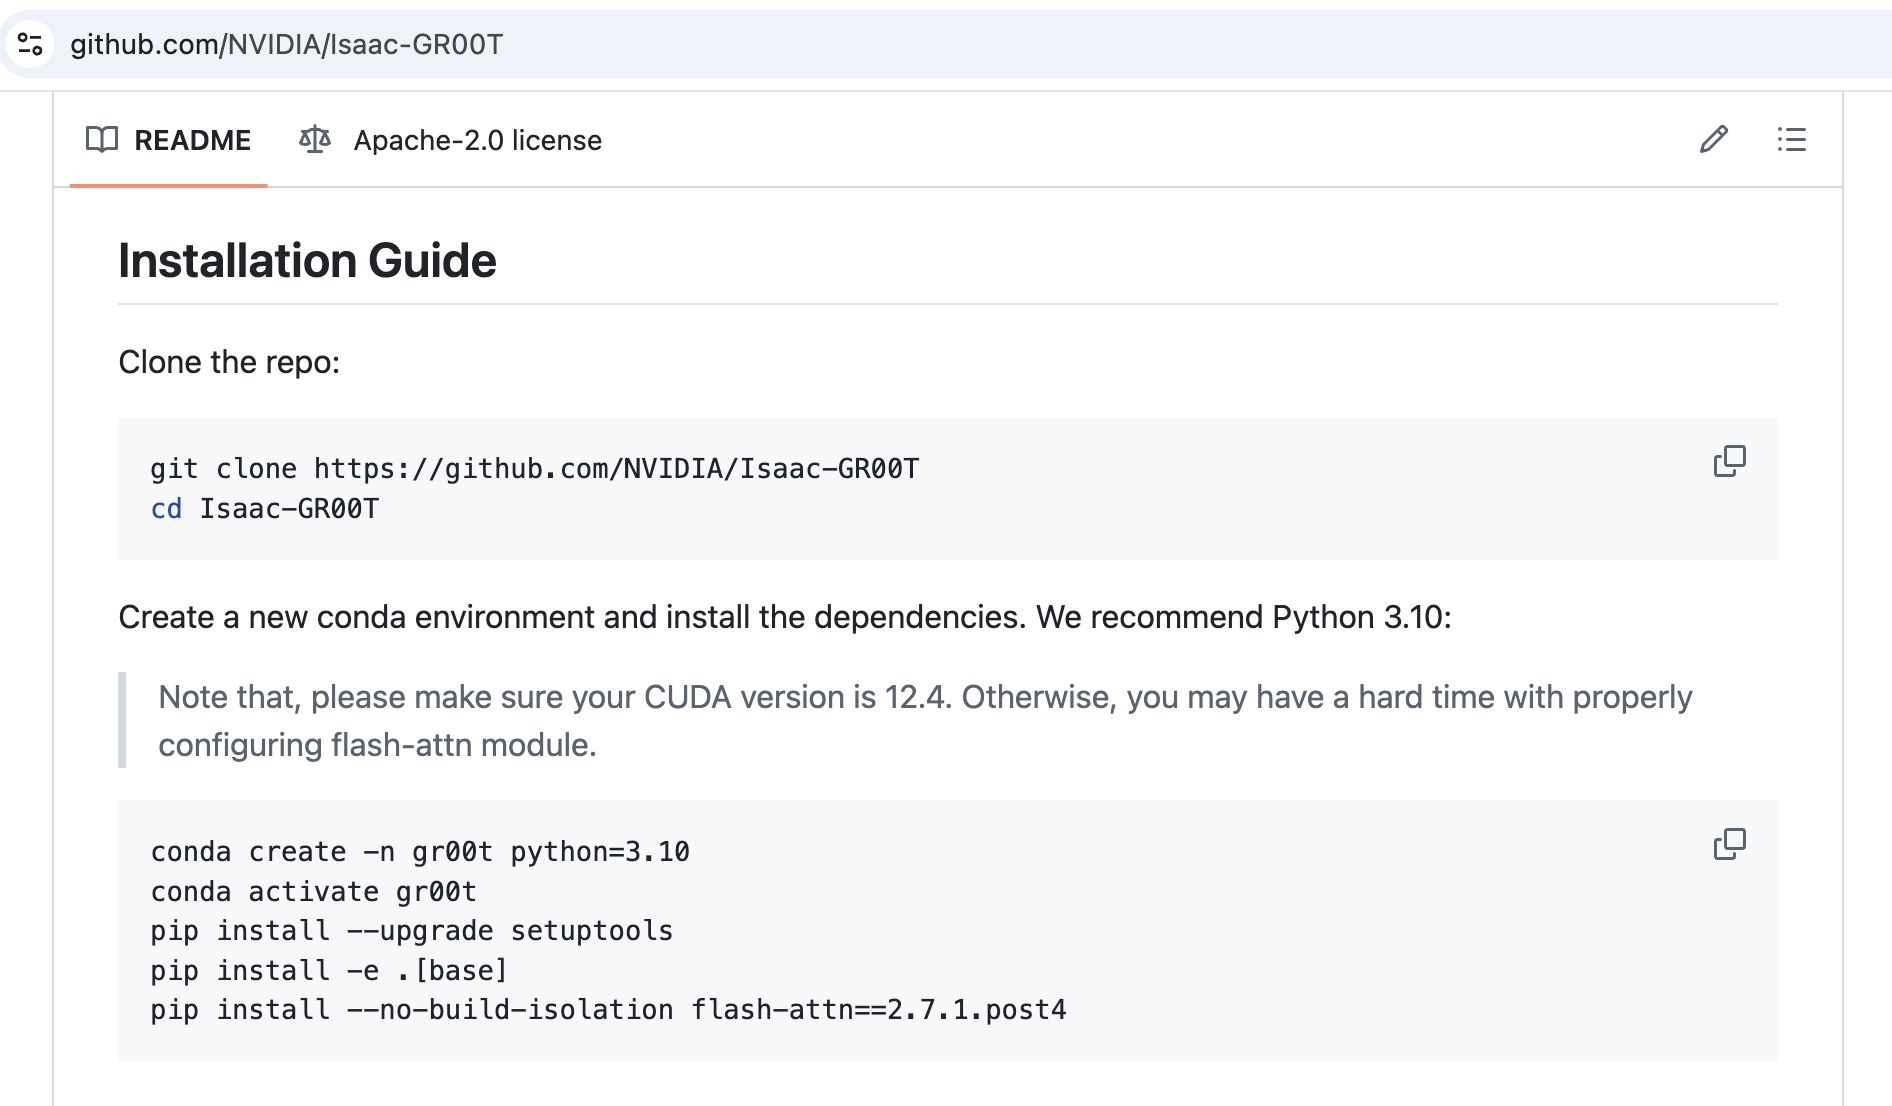Click the flash-attn==2.7.1.post4 install line
The width and height of the screenshot is (1892, 1106).
point(609,1010)
